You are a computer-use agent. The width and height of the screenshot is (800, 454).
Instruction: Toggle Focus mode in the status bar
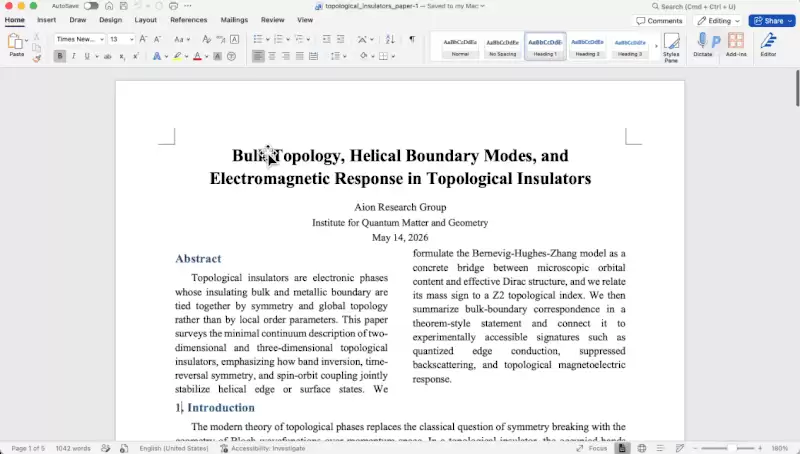592,448
